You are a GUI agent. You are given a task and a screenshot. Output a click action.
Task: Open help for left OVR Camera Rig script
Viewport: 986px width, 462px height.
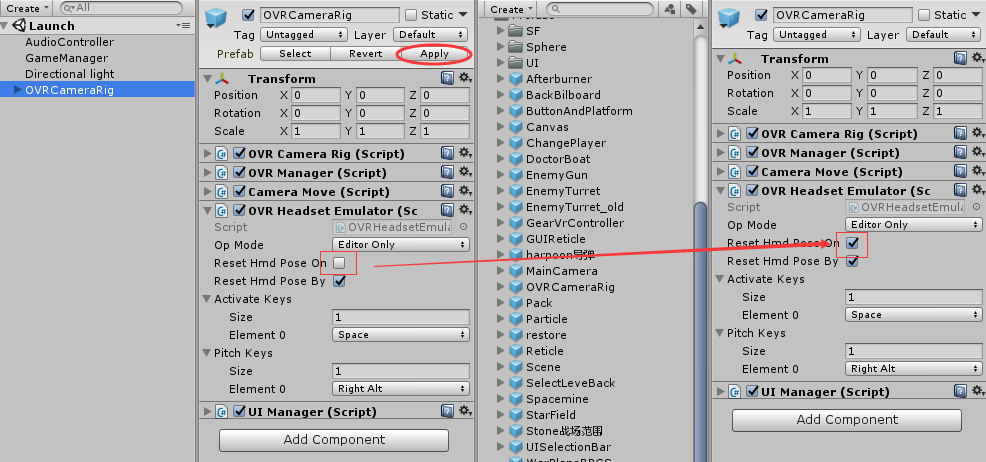click(447, 153)
